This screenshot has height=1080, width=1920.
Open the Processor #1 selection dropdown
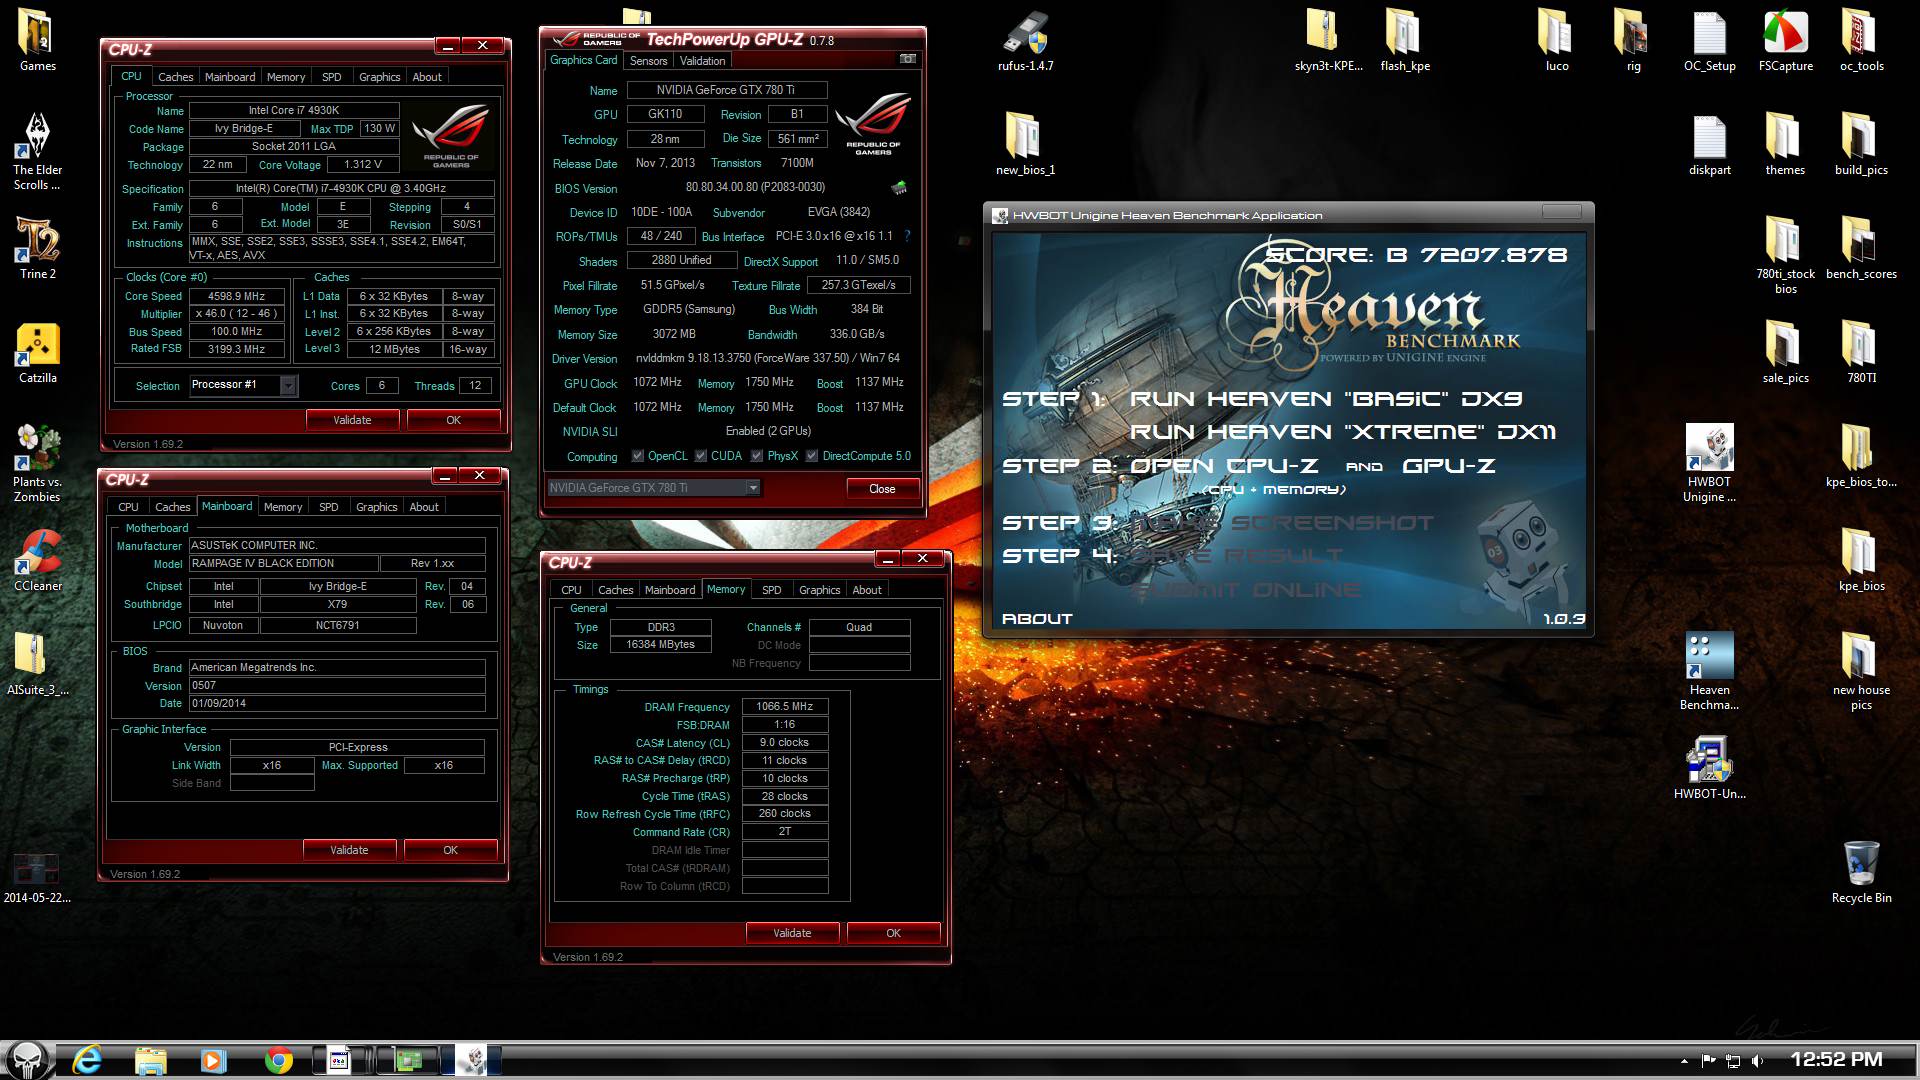[288, 385]
